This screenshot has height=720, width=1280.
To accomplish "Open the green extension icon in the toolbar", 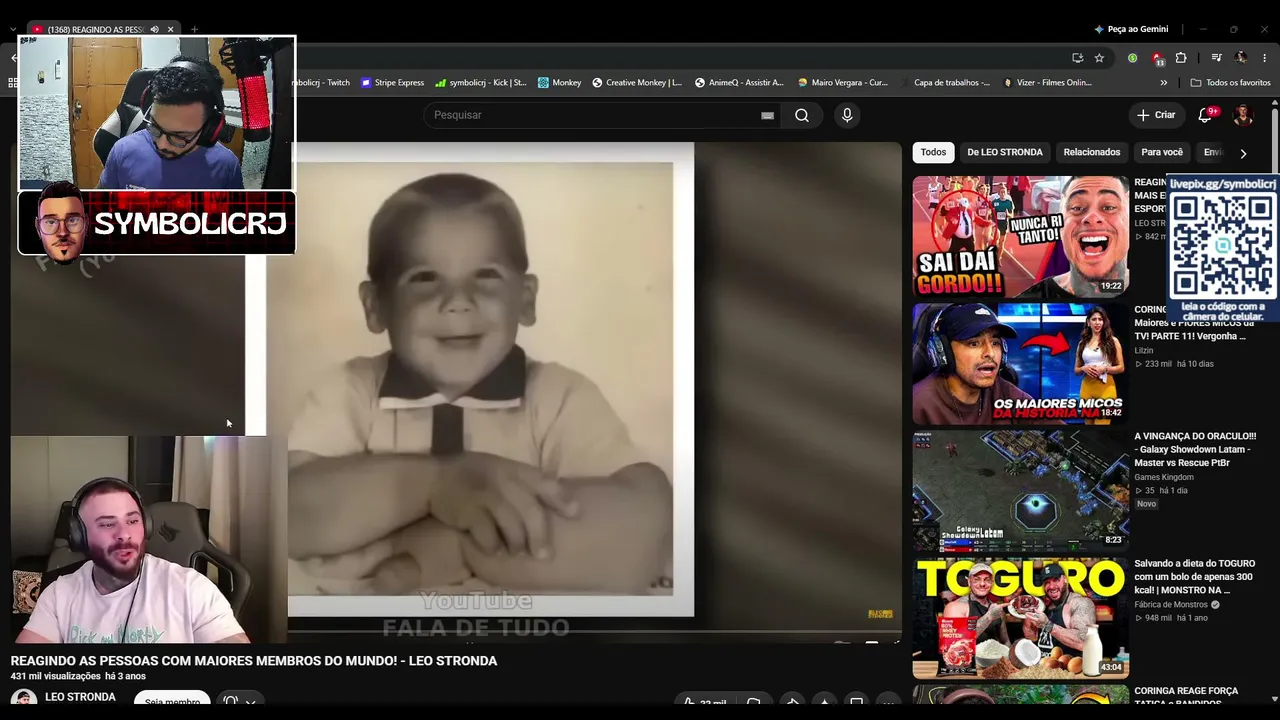I will 1132,58.
